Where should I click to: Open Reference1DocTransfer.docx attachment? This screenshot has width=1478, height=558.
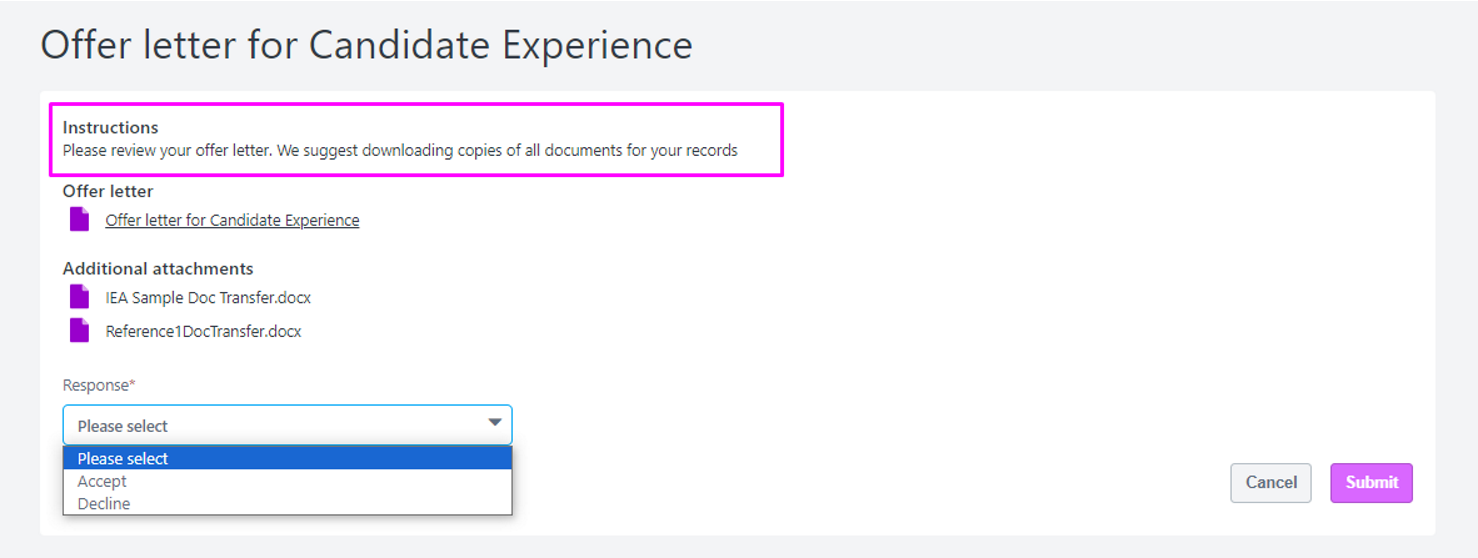click(x=203, y=331)
